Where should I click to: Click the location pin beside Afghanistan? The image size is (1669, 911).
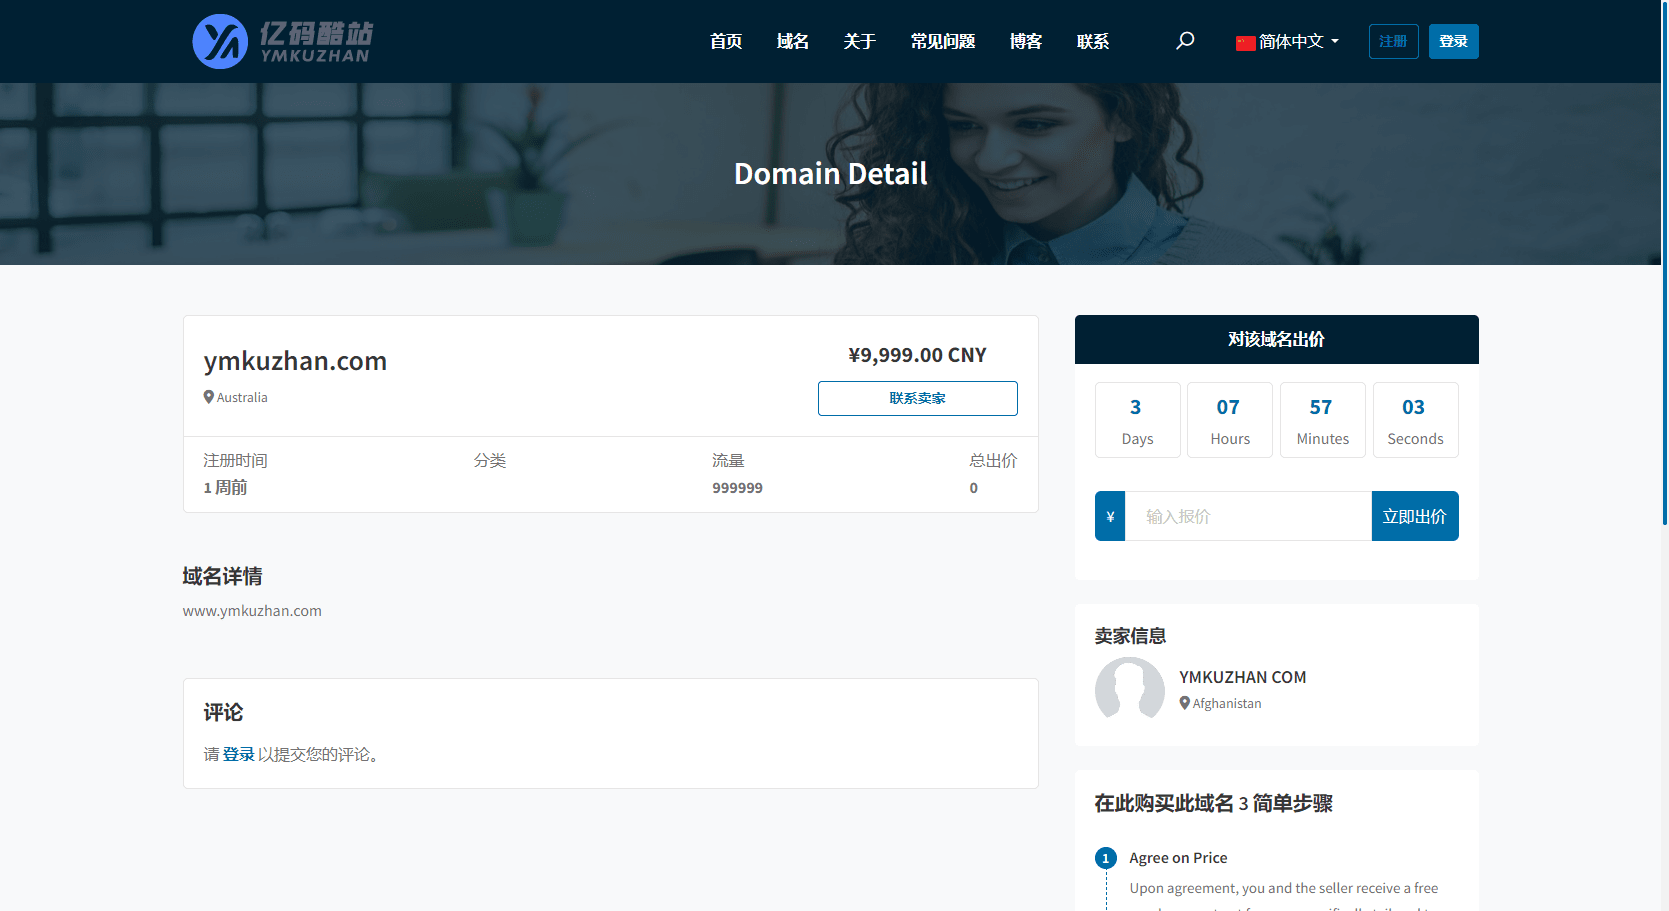(x=1185, y=703)
